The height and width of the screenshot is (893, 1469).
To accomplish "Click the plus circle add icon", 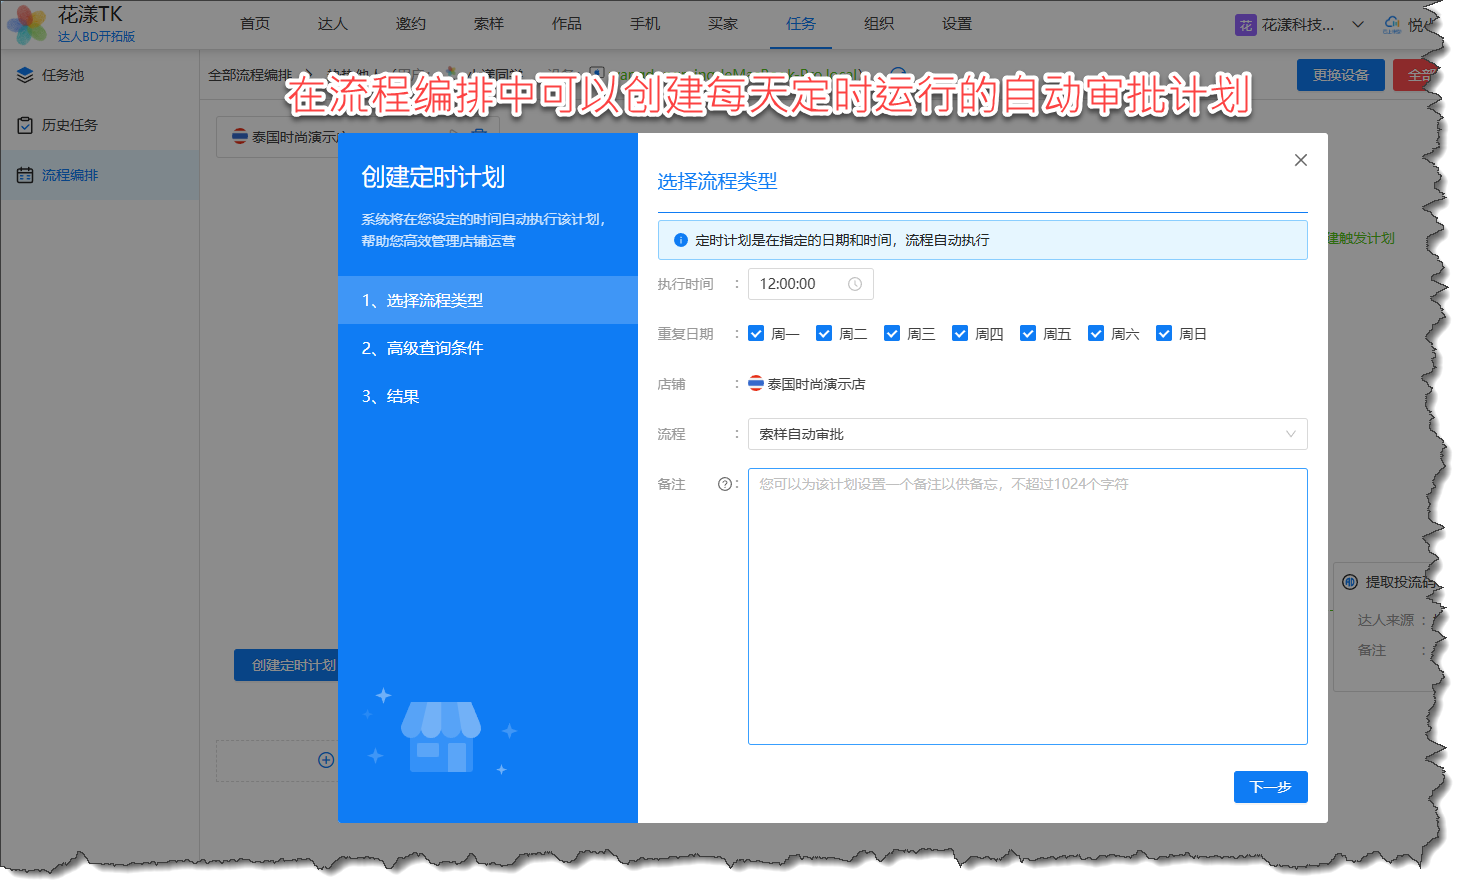I will pos(326,760).
